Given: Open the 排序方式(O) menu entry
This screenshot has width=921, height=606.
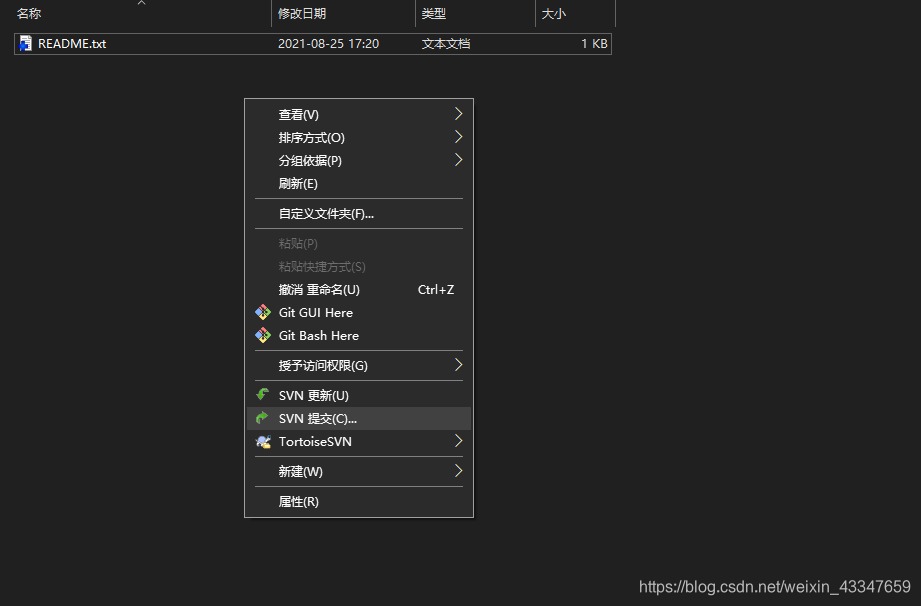Looking at the screenshot, I should (359, 137).
